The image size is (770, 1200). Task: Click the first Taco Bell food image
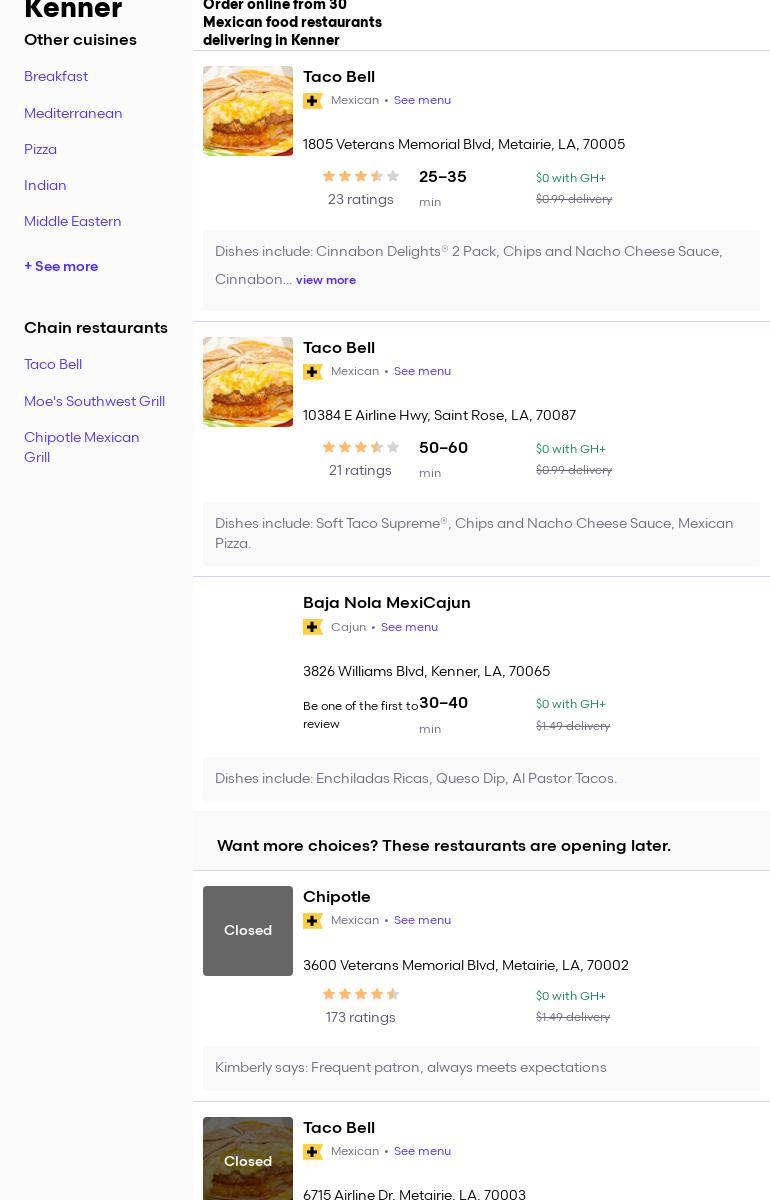[248, 111]
